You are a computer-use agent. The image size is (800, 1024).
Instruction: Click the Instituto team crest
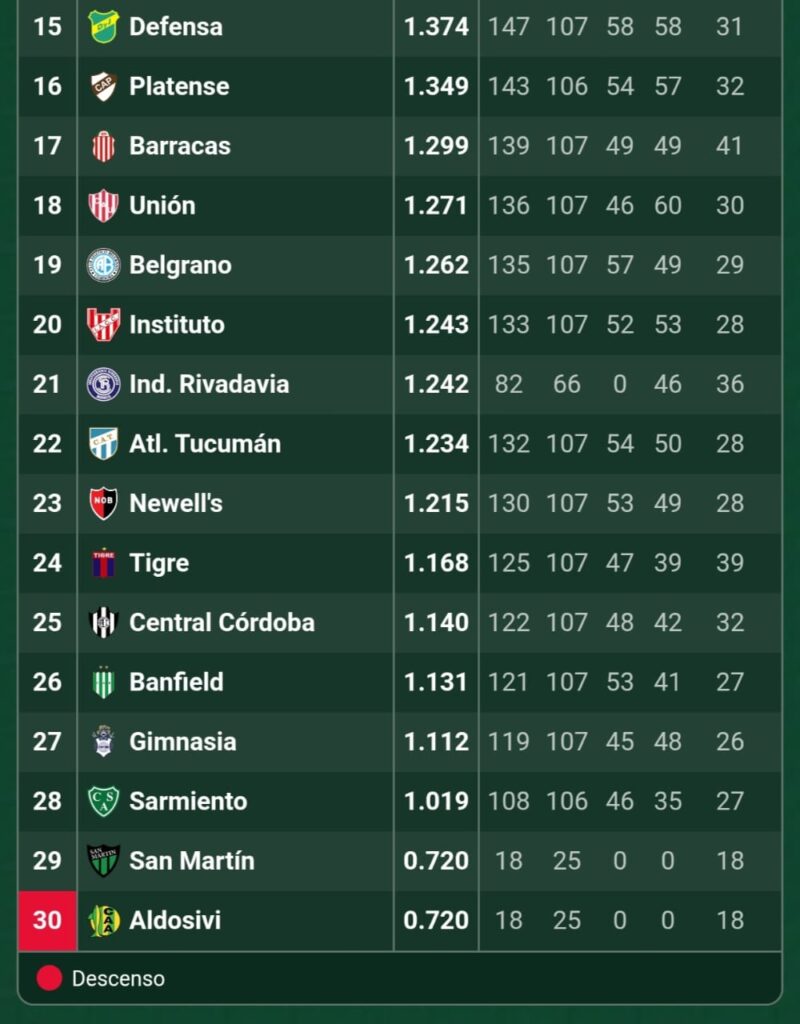(x=103, y=325)
